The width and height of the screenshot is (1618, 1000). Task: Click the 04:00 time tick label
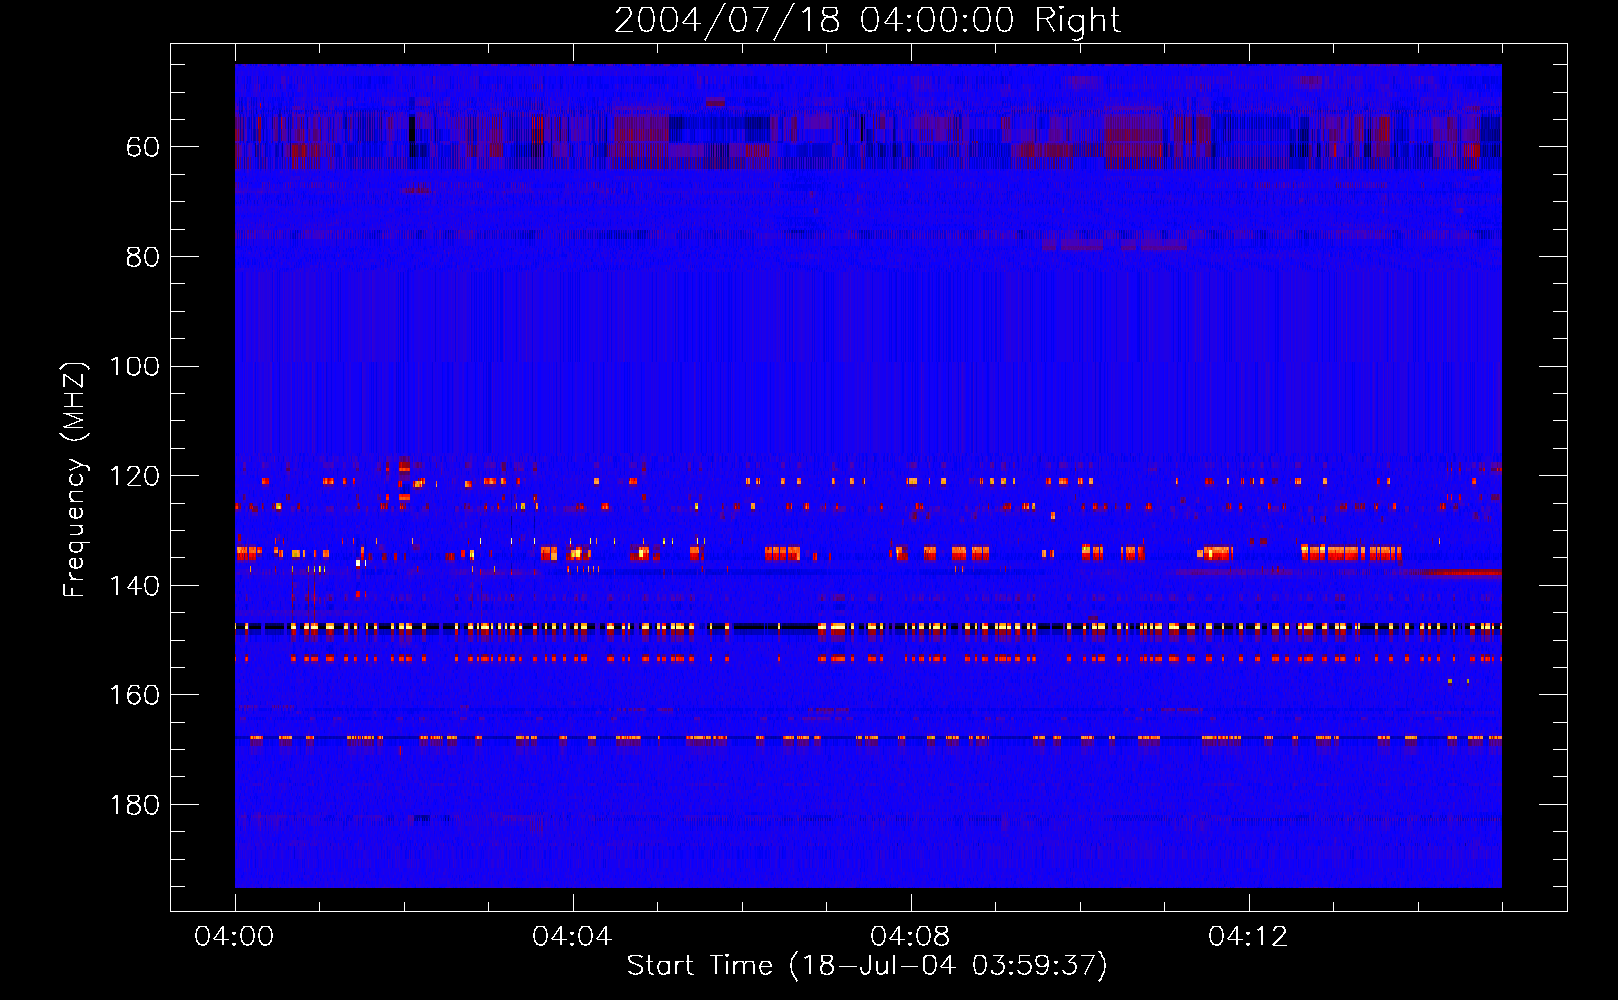coord(235,937)
